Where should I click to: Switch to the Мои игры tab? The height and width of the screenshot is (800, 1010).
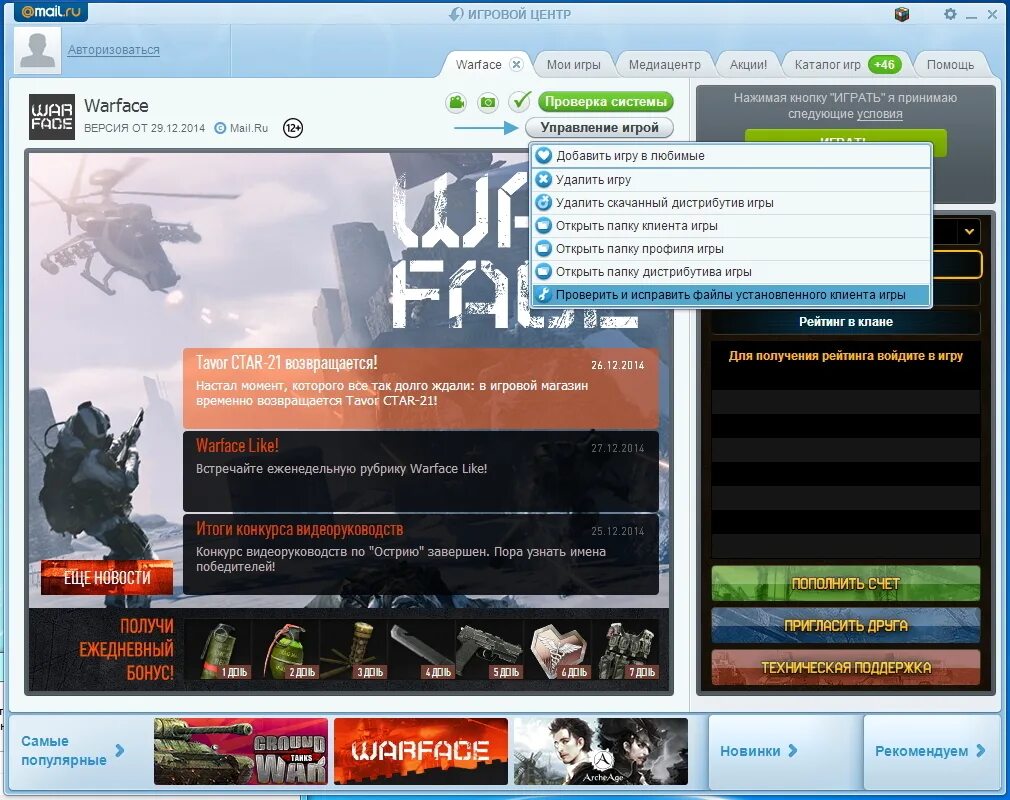point(573,64)
